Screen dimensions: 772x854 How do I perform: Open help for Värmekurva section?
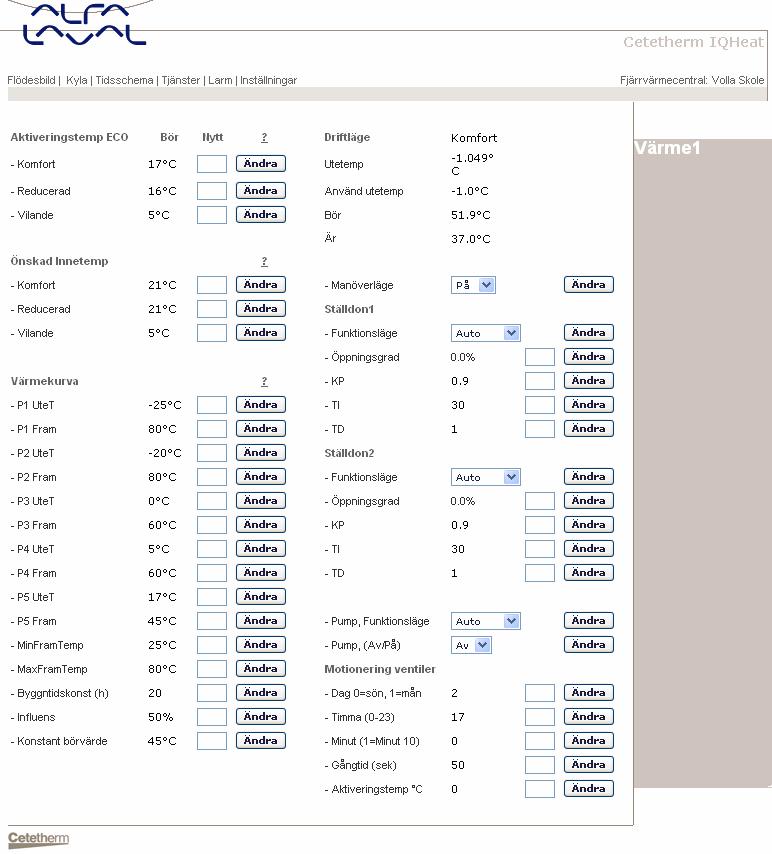[x=264, y=381]
